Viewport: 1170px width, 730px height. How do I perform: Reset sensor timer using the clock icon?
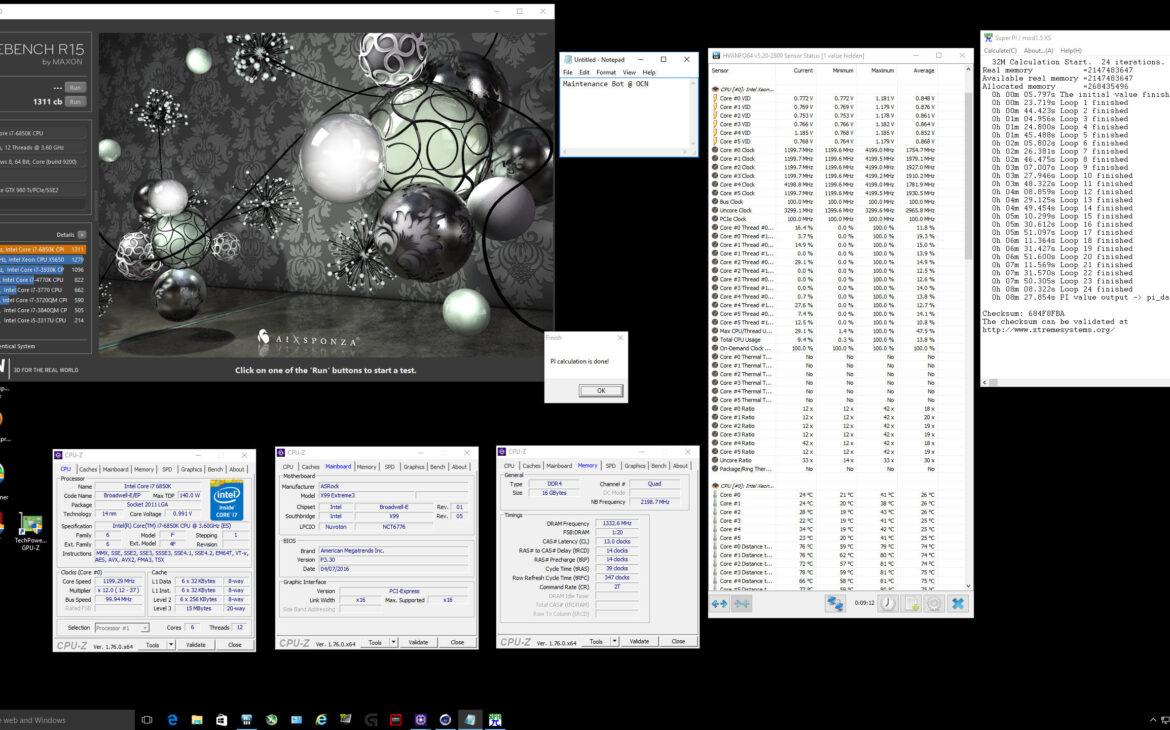pyautogui.click(x=887, y=604)
